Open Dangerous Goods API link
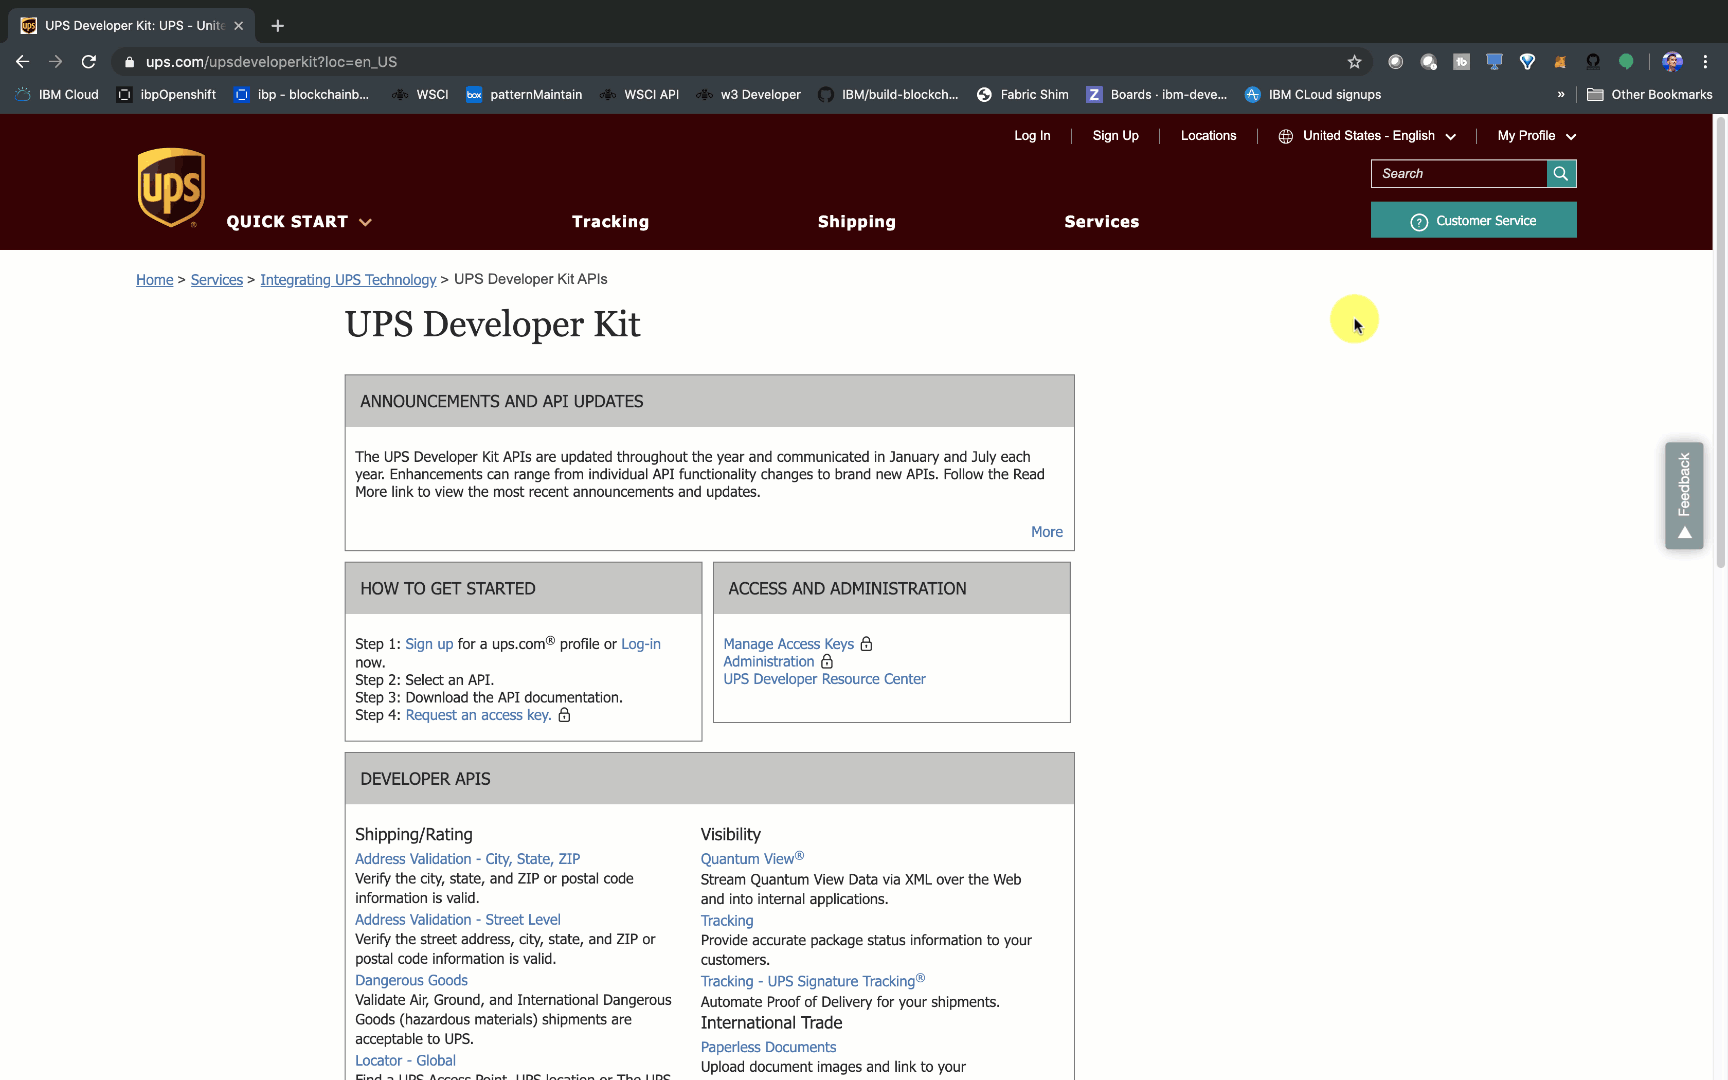The image size is (1728, 1080). click(x=412, y=981)
